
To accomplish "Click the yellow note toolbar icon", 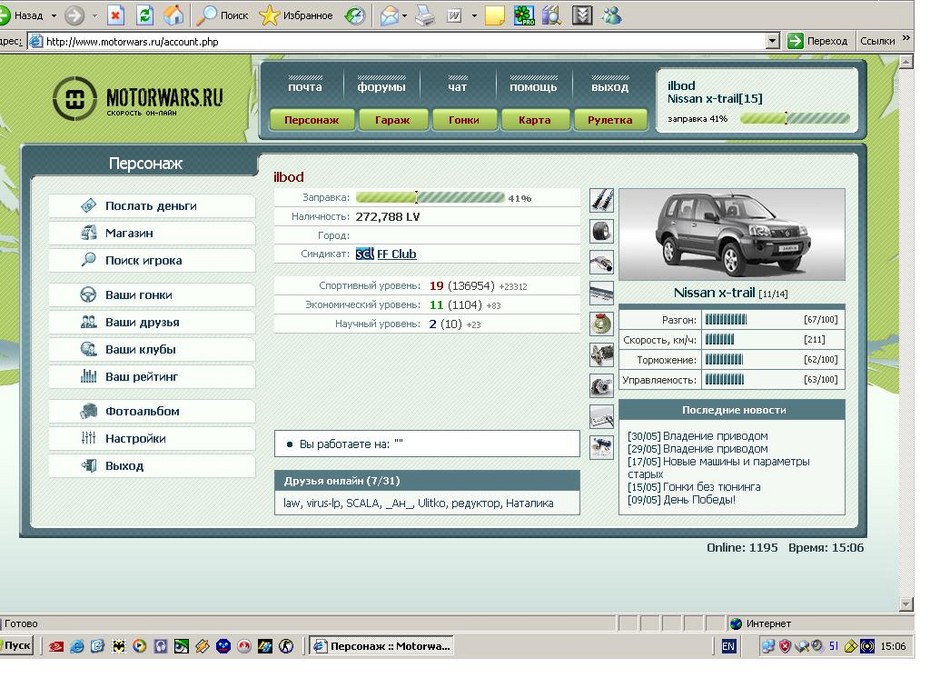I will [495, 15].
